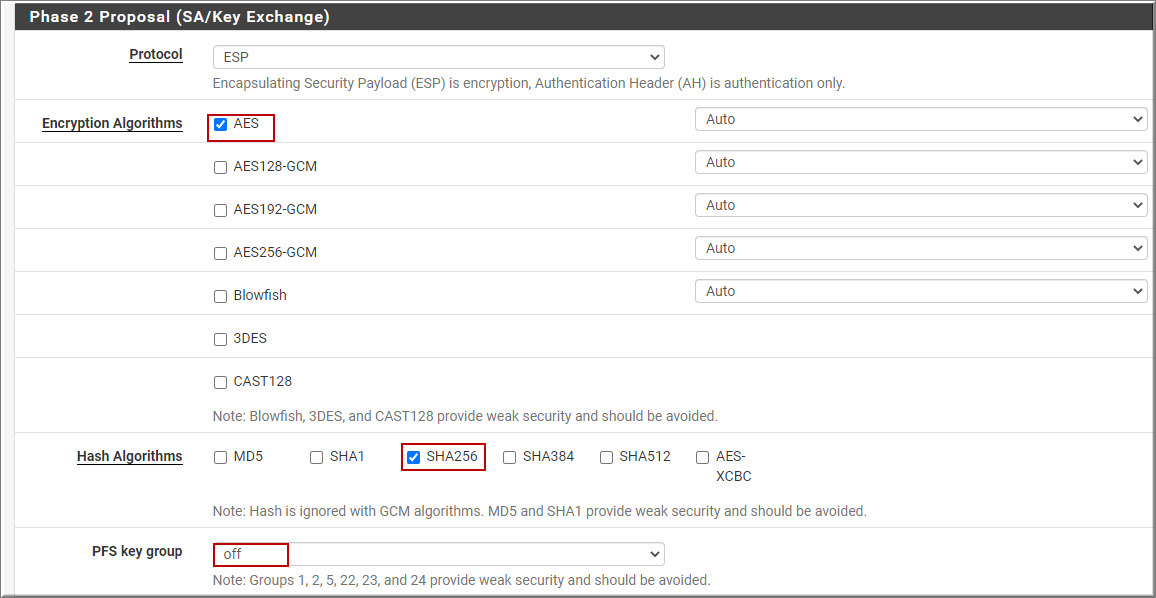Select the AES-XCBC hash checkbox
Screen dimensions: 1156x598
[x=703, y=457]
